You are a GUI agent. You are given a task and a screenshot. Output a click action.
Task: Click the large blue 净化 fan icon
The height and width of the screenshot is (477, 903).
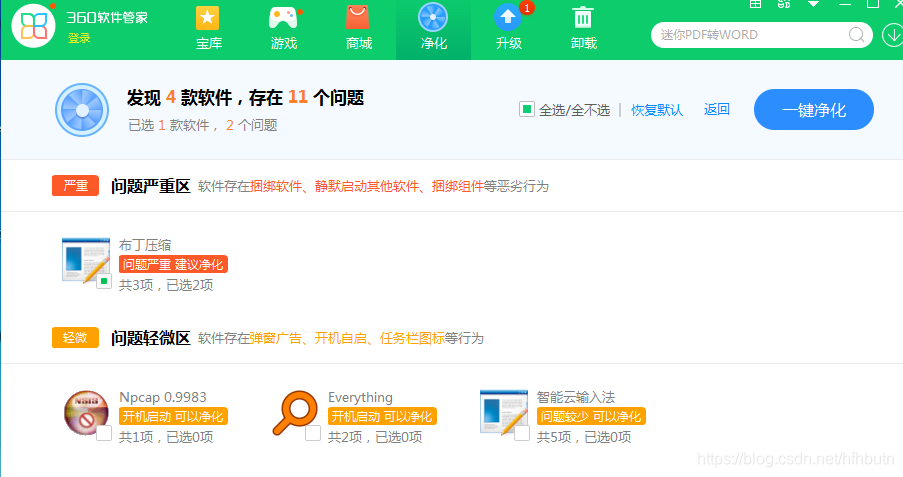coord(82,110)
